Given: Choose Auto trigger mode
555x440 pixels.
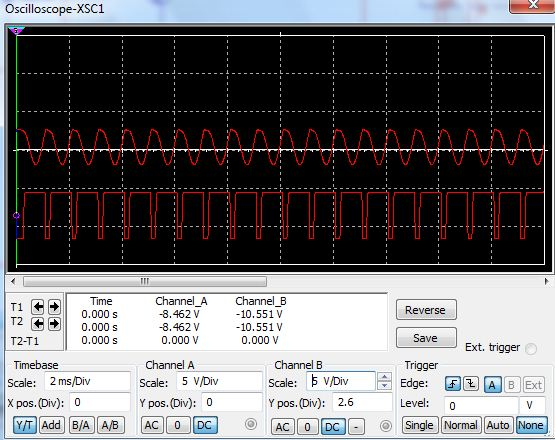Looking at the screenshot, I should [x=498, y=425].
